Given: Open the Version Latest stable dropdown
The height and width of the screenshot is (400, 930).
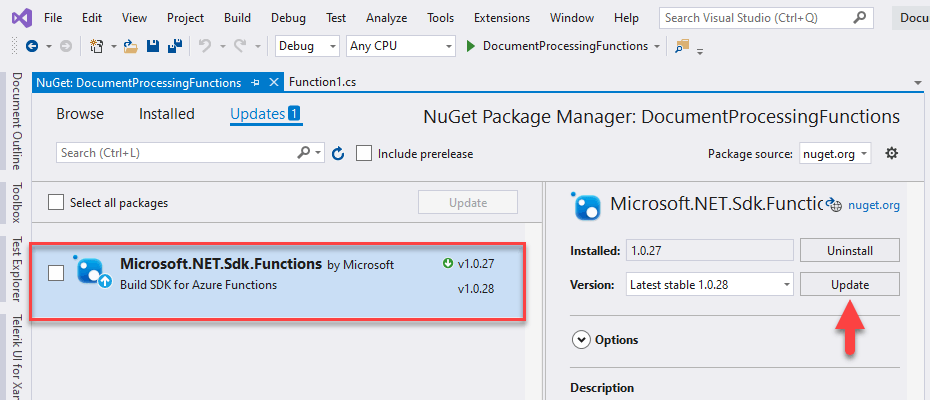Looking at the screenshot, I should 710,285.
